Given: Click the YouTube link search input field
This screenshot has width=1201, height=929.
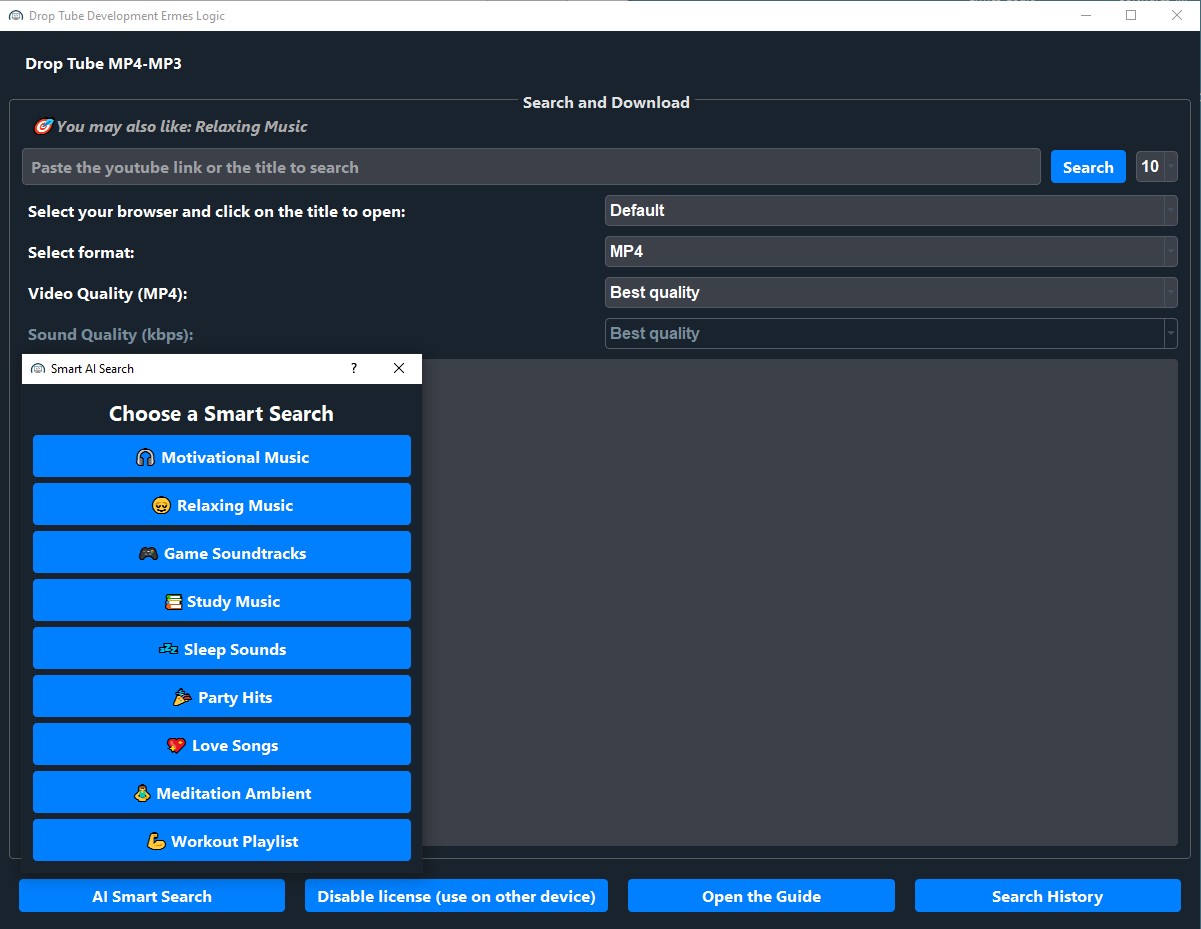Looking at the screenshot, I should click(530, 168).
